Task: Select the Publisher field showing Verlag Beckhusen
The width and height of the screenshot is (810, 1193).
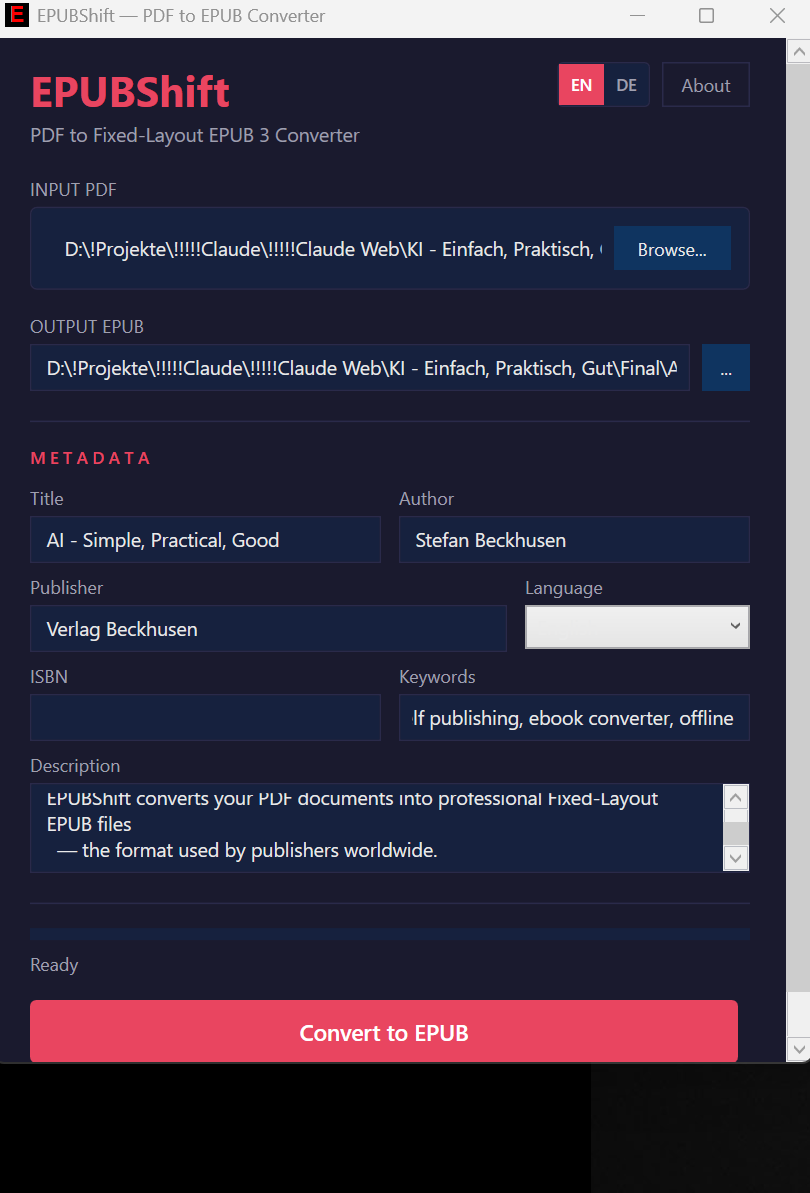Action: tap(268, 629)
